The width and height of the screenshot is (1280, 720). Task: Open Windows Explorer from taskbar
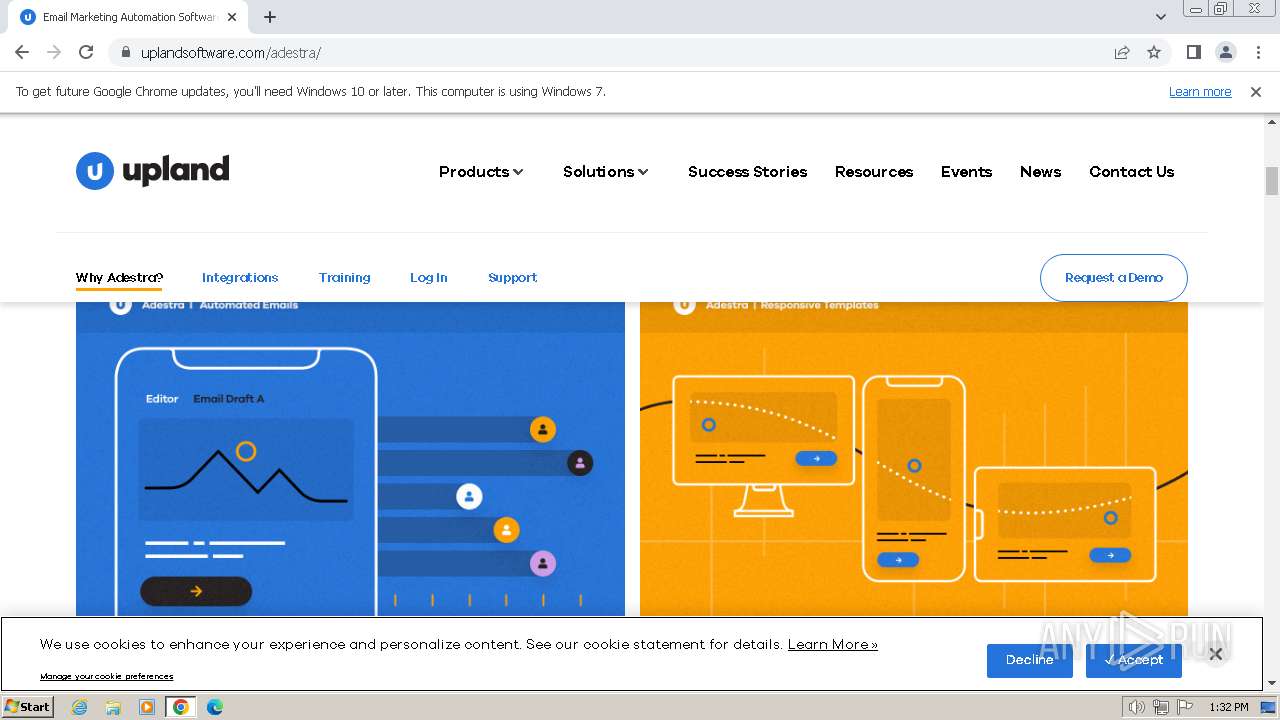(x=113, y=707)
